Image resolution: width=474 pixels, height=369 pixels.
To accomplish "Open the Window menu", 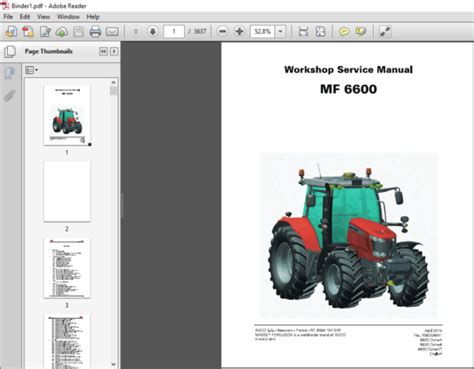I will click(68, 17).
